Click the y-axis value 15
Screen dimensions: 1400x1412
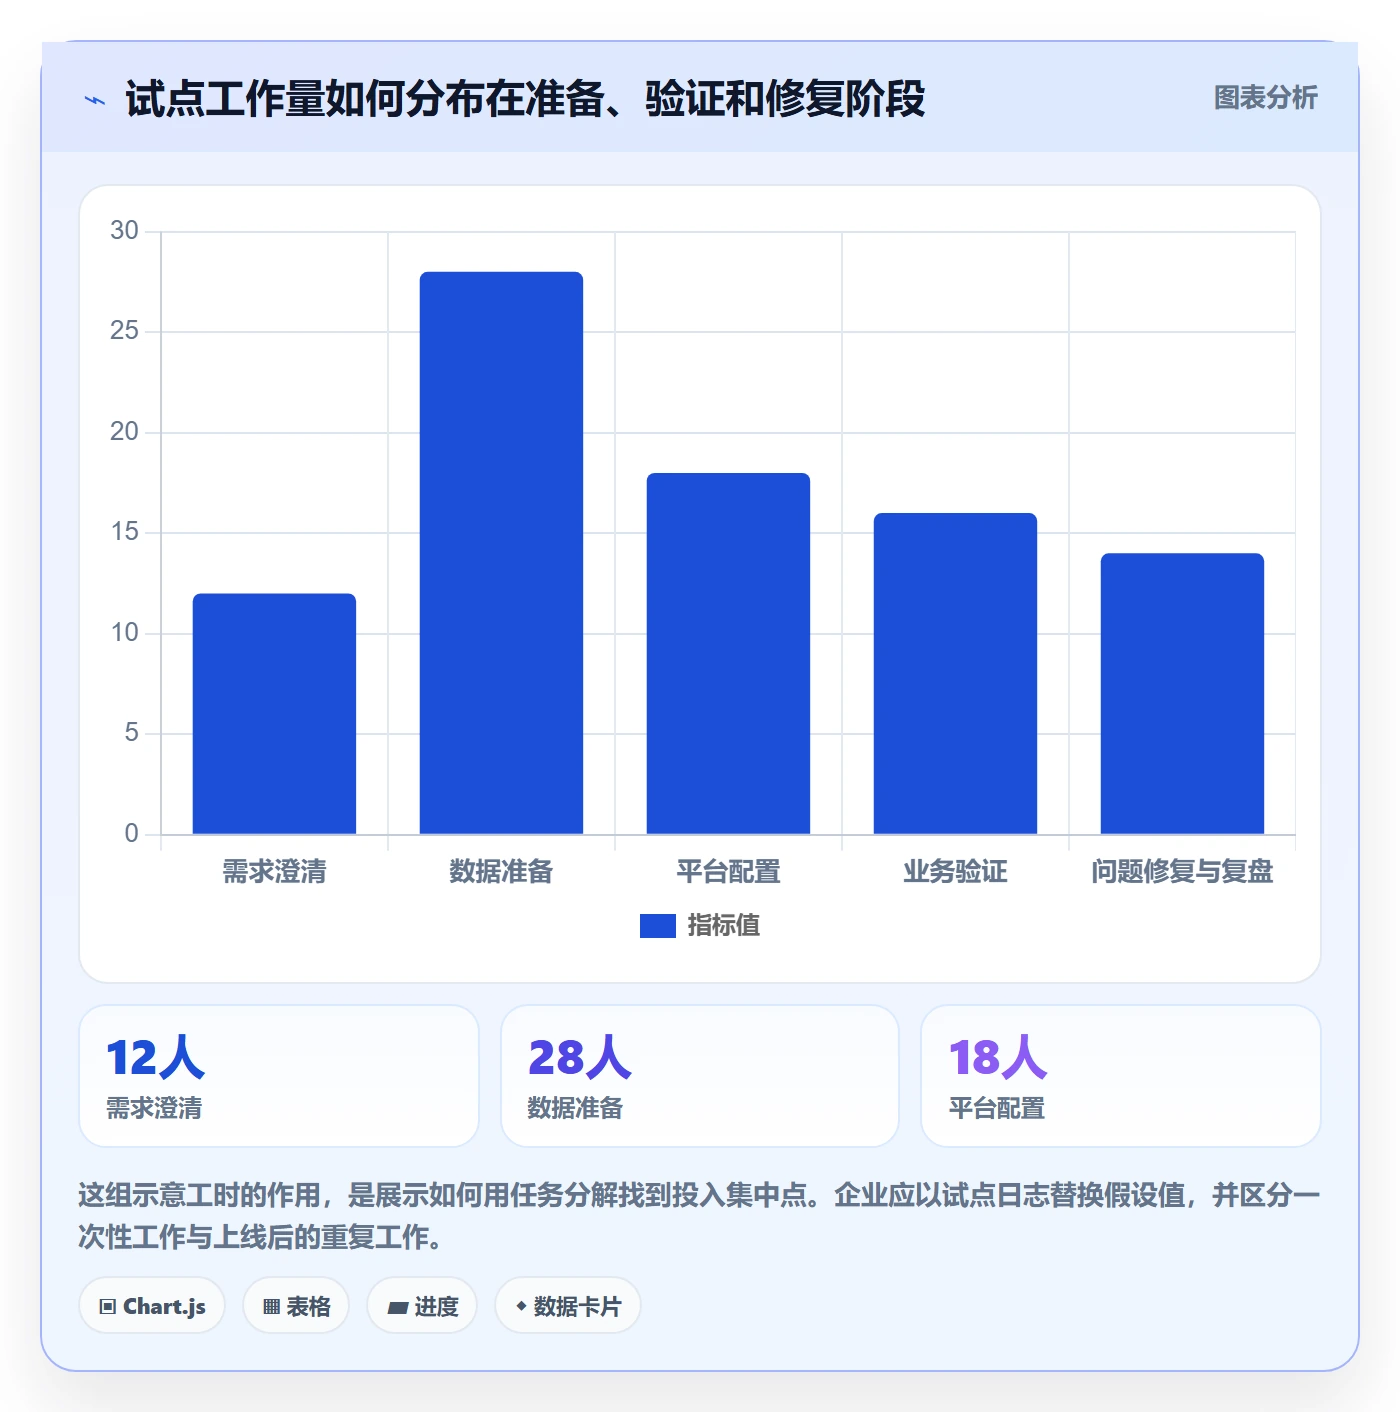click(124, 532)
